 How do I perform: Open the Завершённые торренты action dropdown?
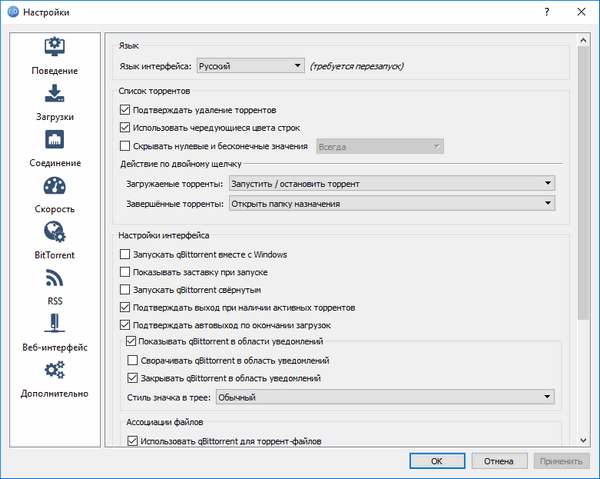pyautogui.click(x=392, y=204)
